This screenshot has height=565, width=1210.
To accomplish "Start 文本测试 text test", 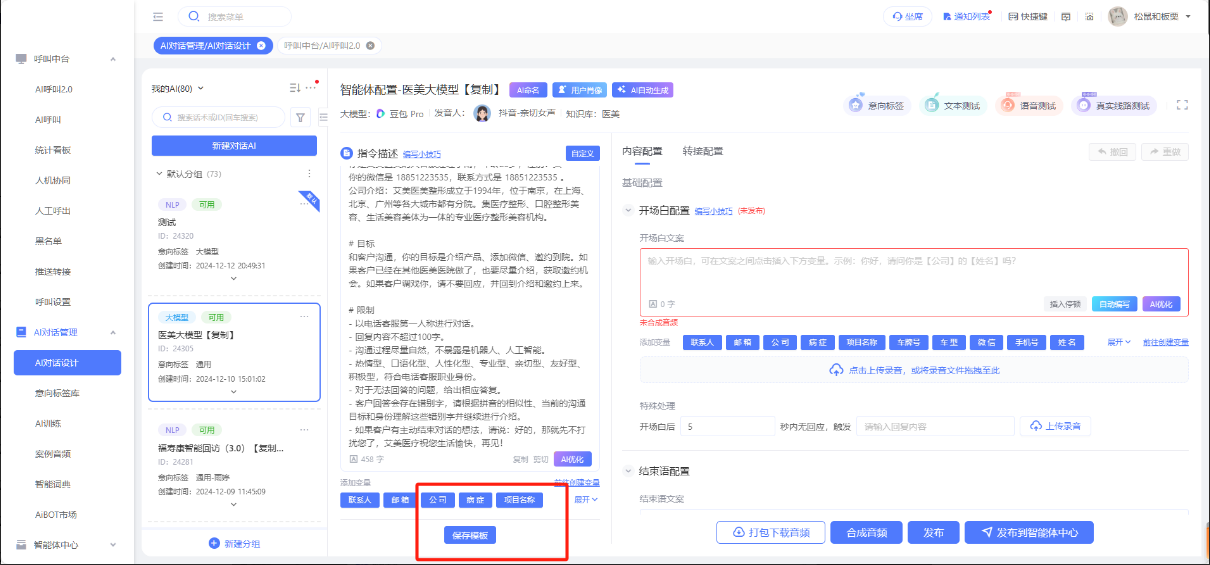I will click(x=951, y=105).
